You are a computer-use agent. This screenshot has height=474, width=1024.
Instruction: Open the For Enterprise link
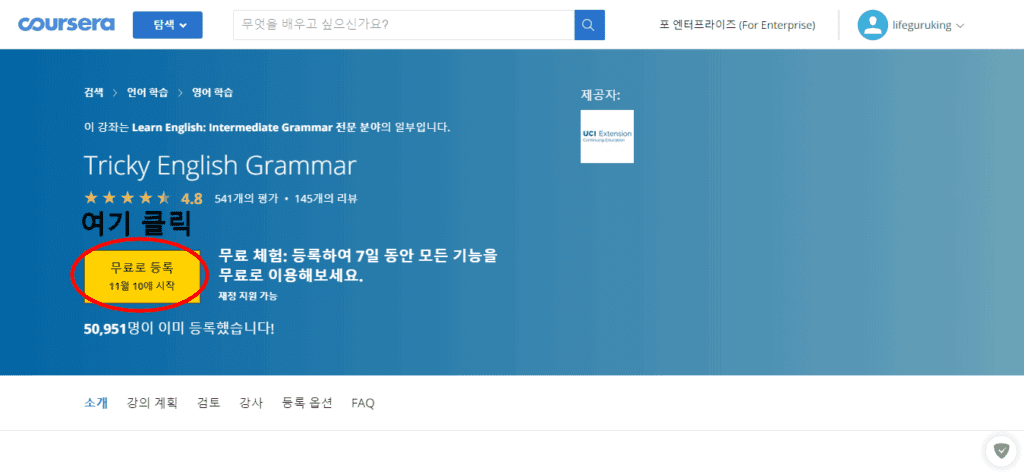coord(737,25)
